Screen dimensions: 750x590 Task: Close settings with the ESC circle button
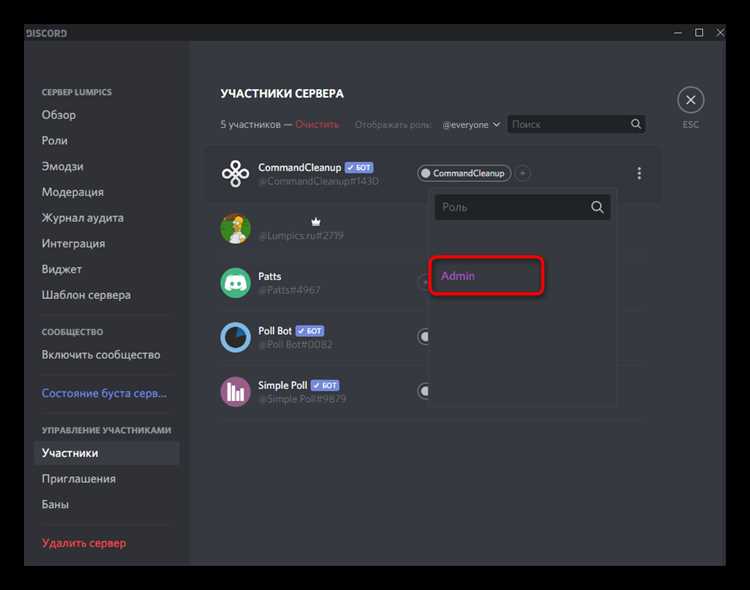click(690, 100)
